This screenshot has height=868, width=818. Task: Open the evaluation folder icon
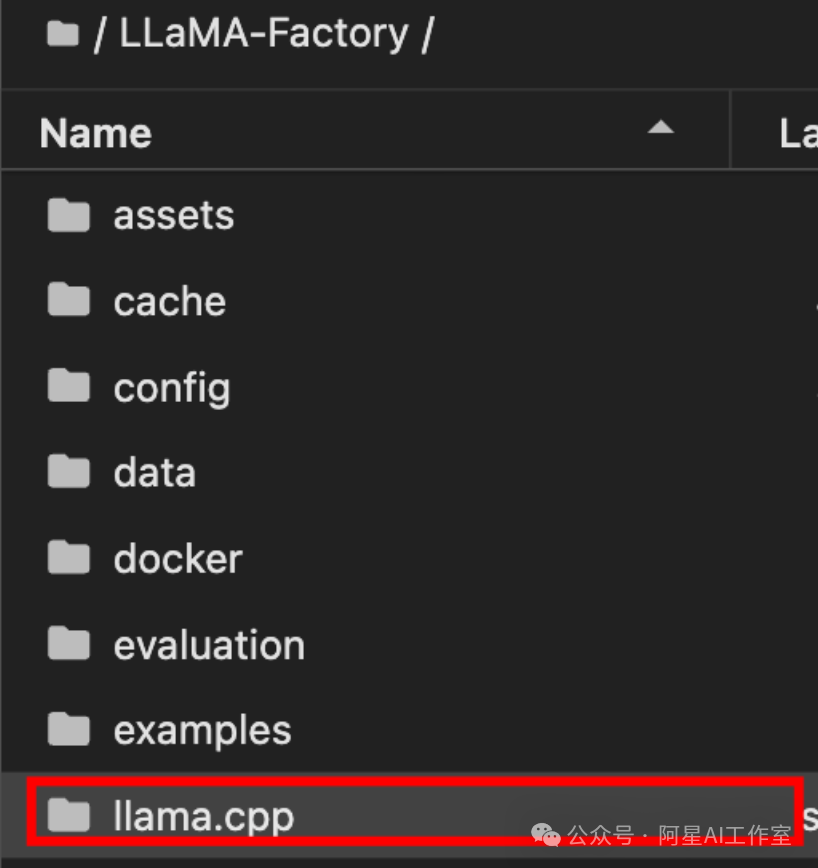(x=69, y=644)
